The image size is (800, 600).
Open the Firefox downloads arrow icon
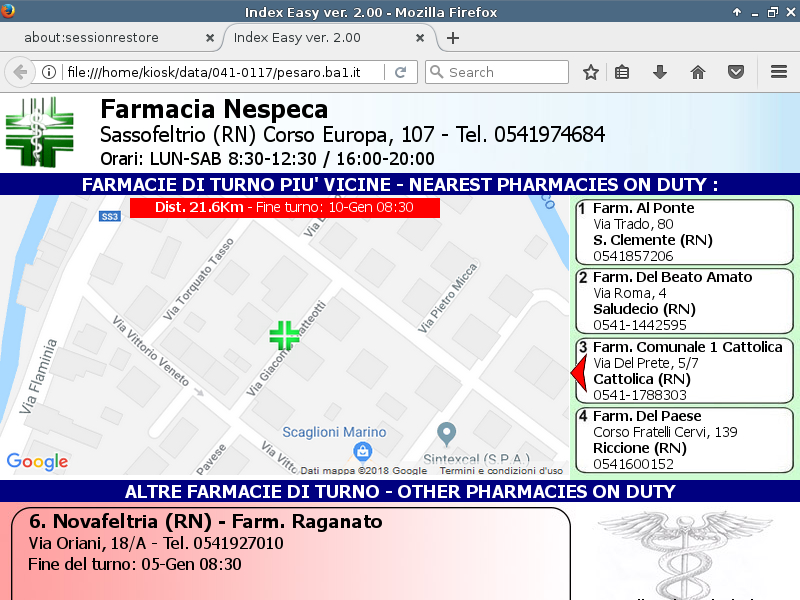(x=659, y=72)
